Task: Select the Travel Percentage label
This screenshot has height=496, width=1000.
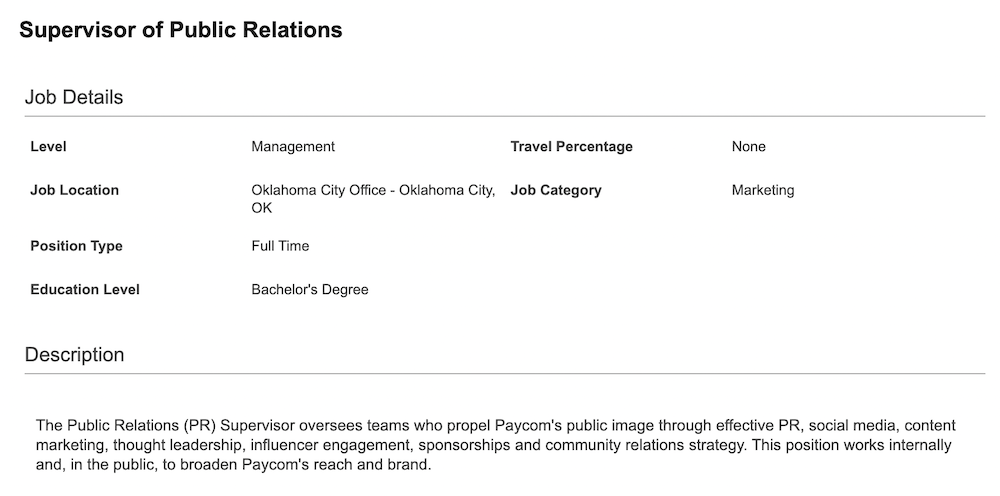Action: coord(571,147)
